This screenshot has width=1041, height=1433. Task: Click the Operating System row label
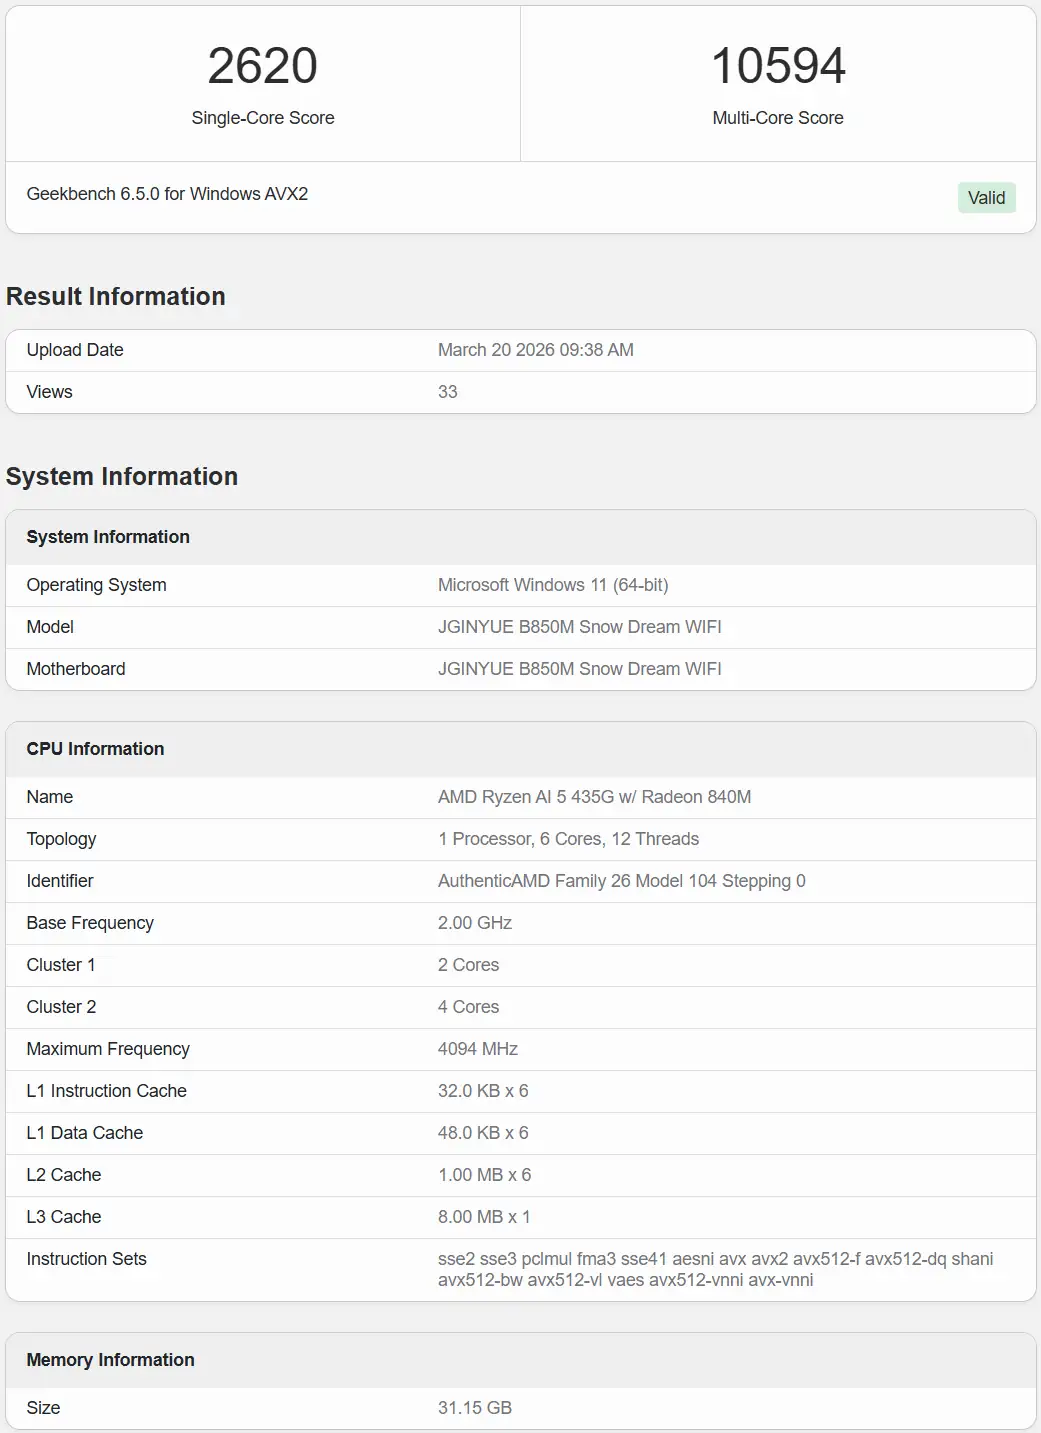click(x=96, y=585)
